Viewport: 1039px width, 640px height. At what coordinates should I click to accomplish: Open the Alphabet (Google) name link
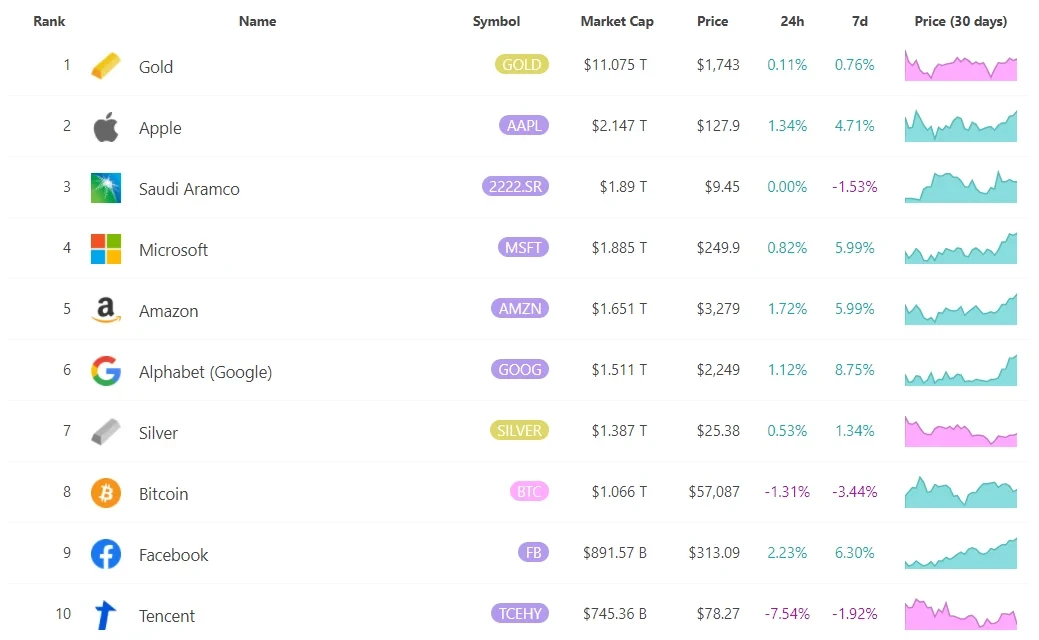click(205, 372)
